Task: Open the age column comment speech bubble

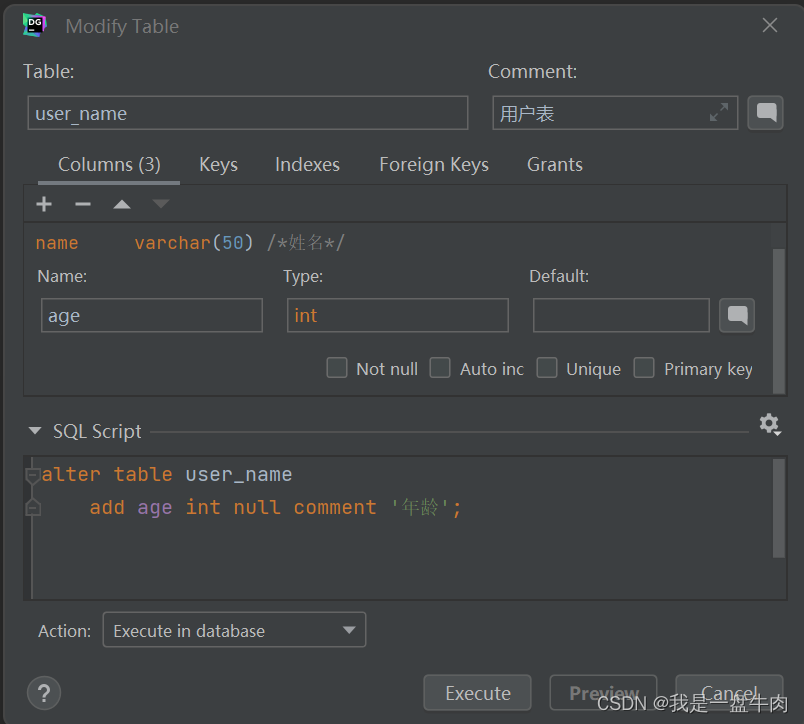Action: 737,315
